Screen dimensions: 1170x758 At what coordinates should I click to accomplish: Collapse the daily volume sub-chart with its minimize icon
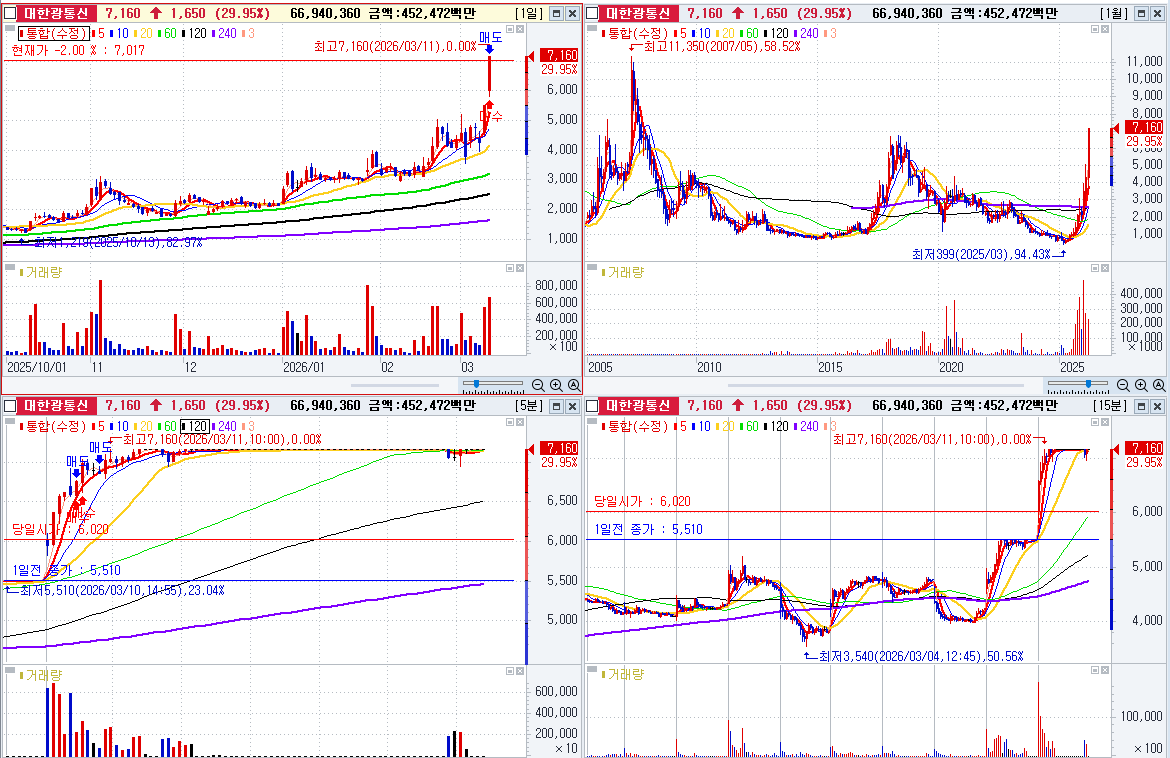tap(510, 268)
